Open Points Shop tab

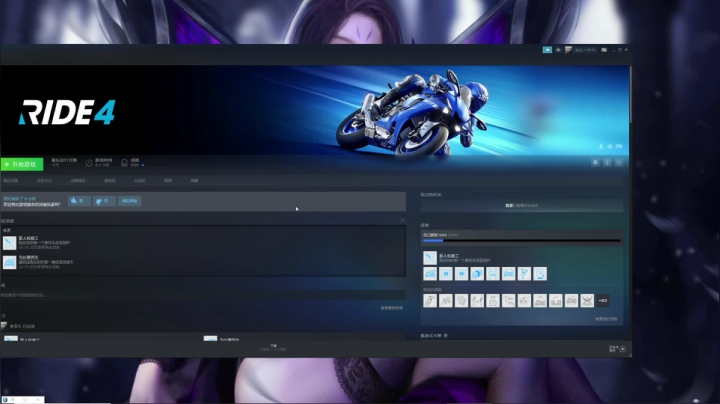click(78, 180)
